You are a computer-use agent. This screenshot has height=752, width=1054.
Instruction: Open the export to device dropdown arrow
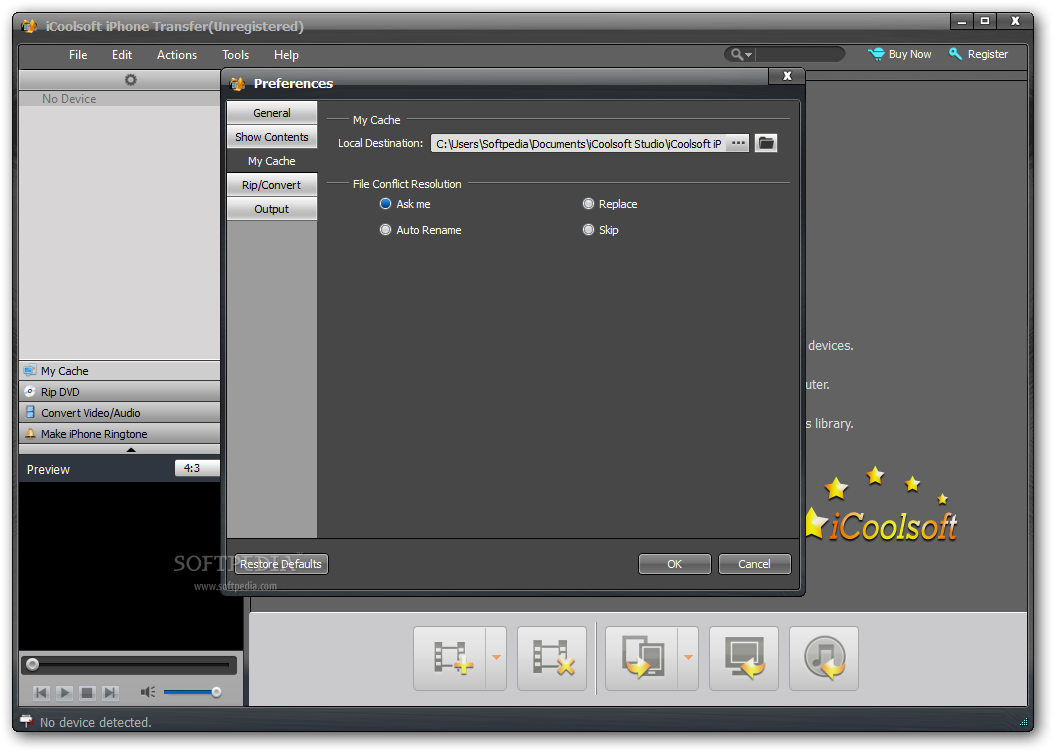click(x=688, y=658)
